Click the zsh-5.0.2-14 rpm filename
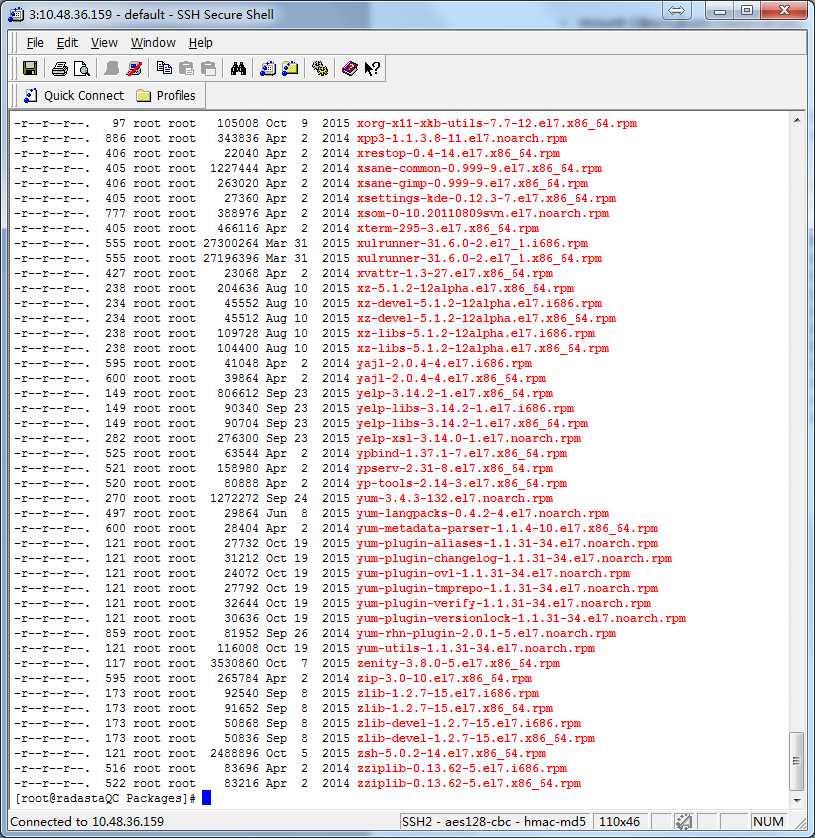This screenshot has height=838, width=815. click(x=452, y=753)
